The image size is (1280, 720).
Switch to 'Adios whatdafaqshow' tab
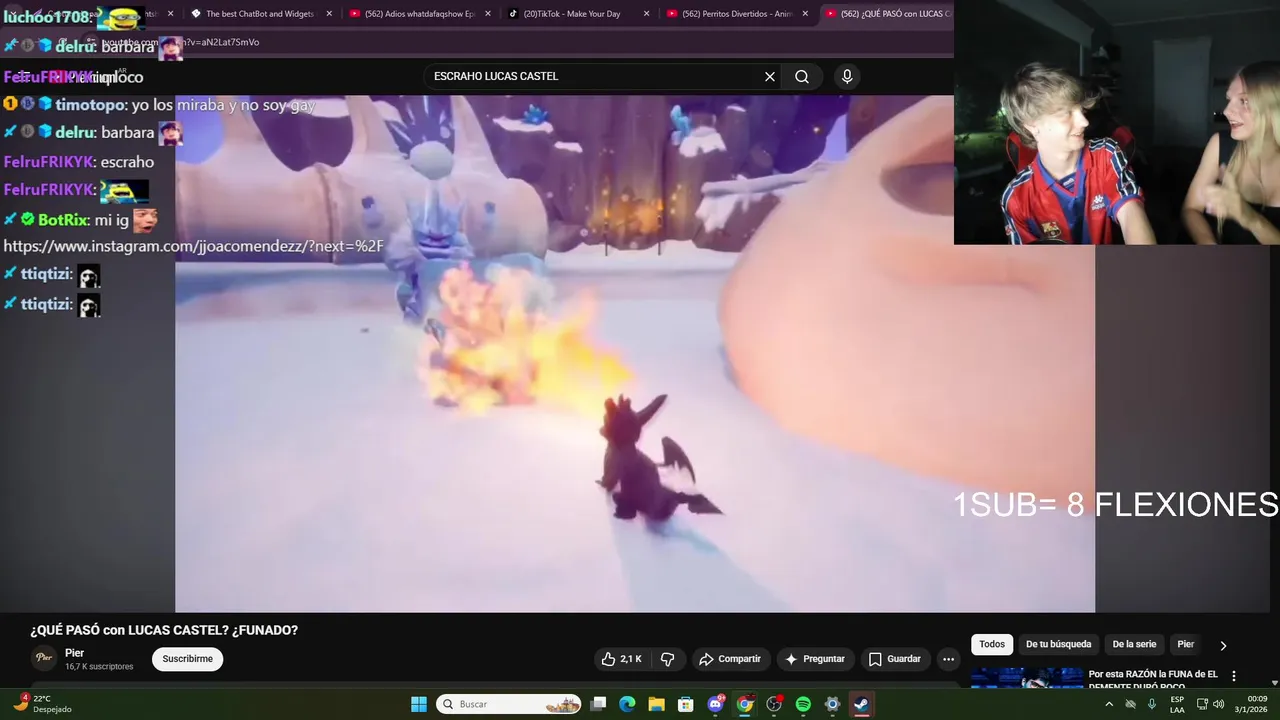click(419, 14)
